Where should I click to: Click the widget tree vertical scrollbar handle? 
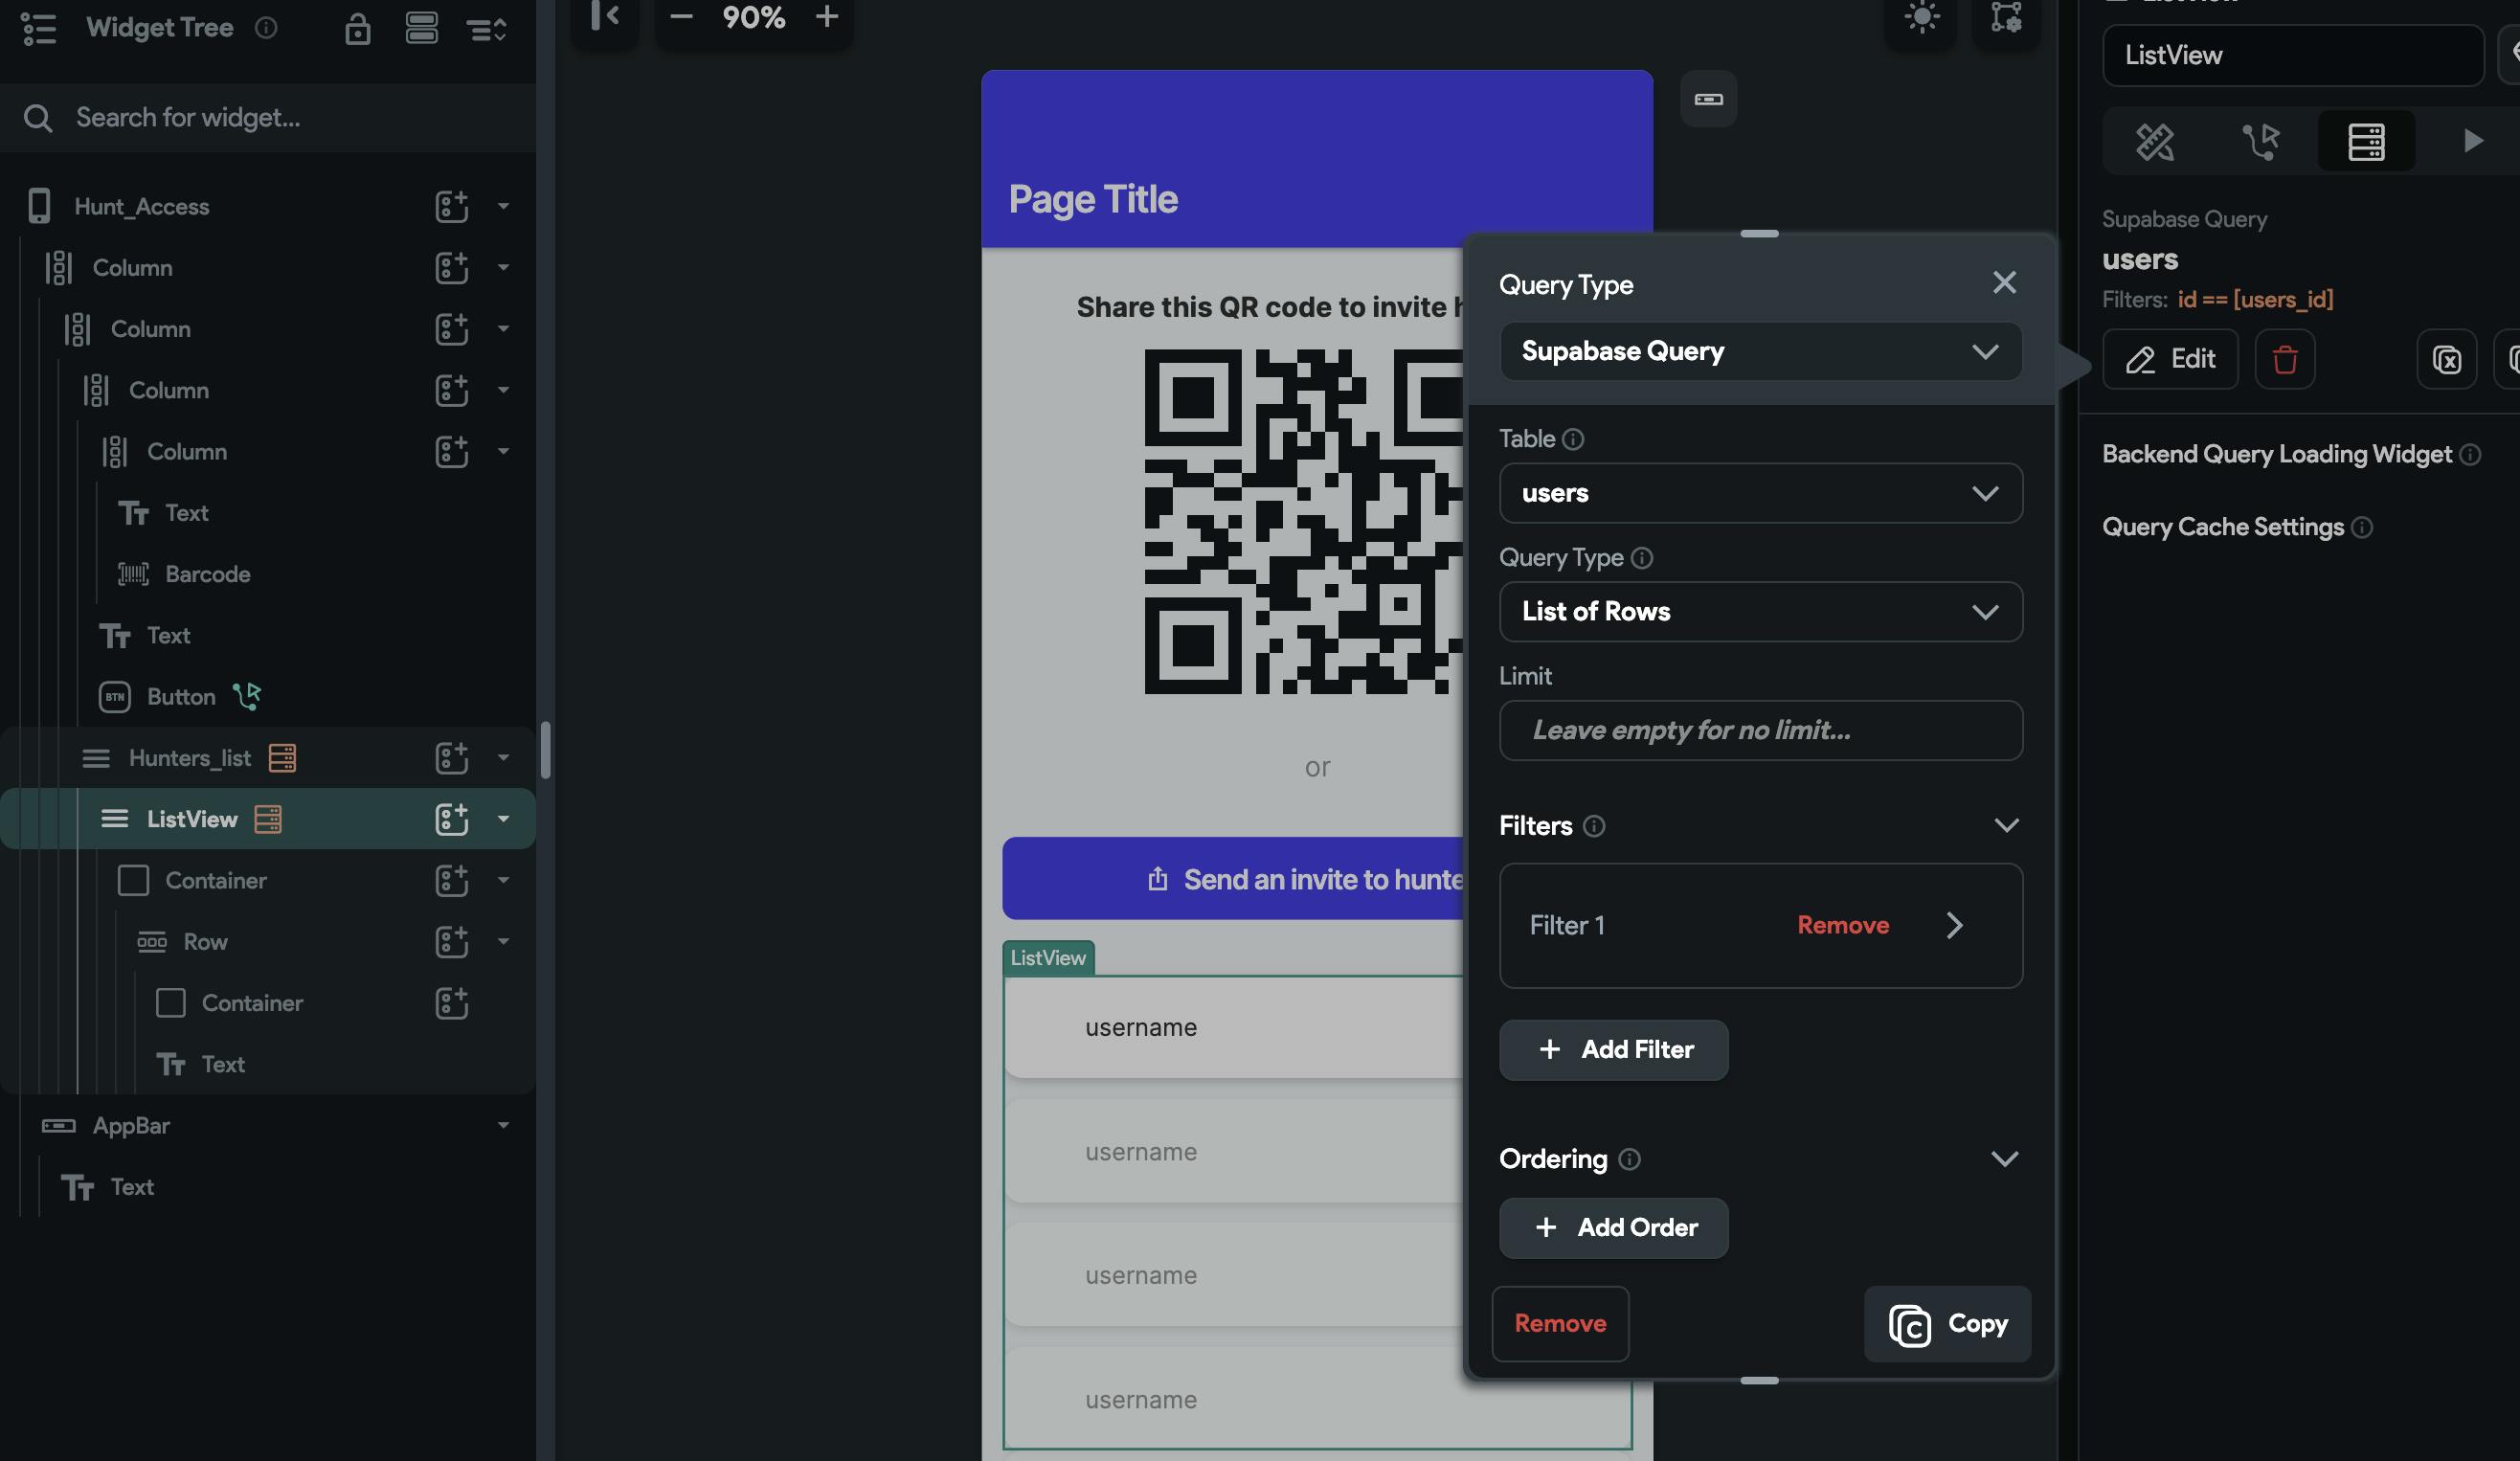545,748
